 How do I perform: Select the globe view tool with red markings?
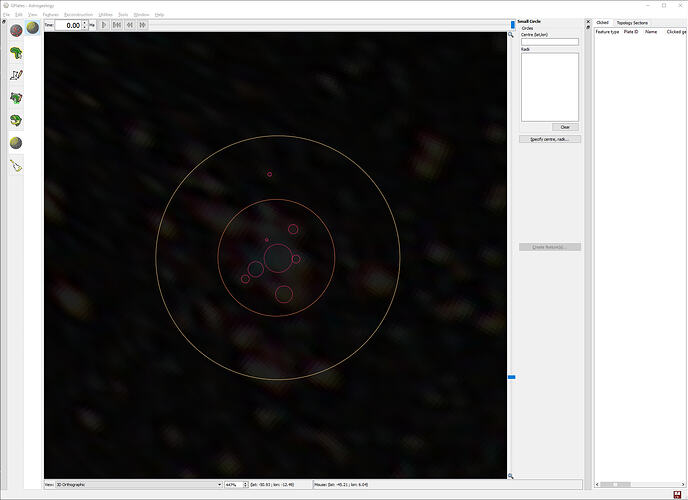pos(16,30)
